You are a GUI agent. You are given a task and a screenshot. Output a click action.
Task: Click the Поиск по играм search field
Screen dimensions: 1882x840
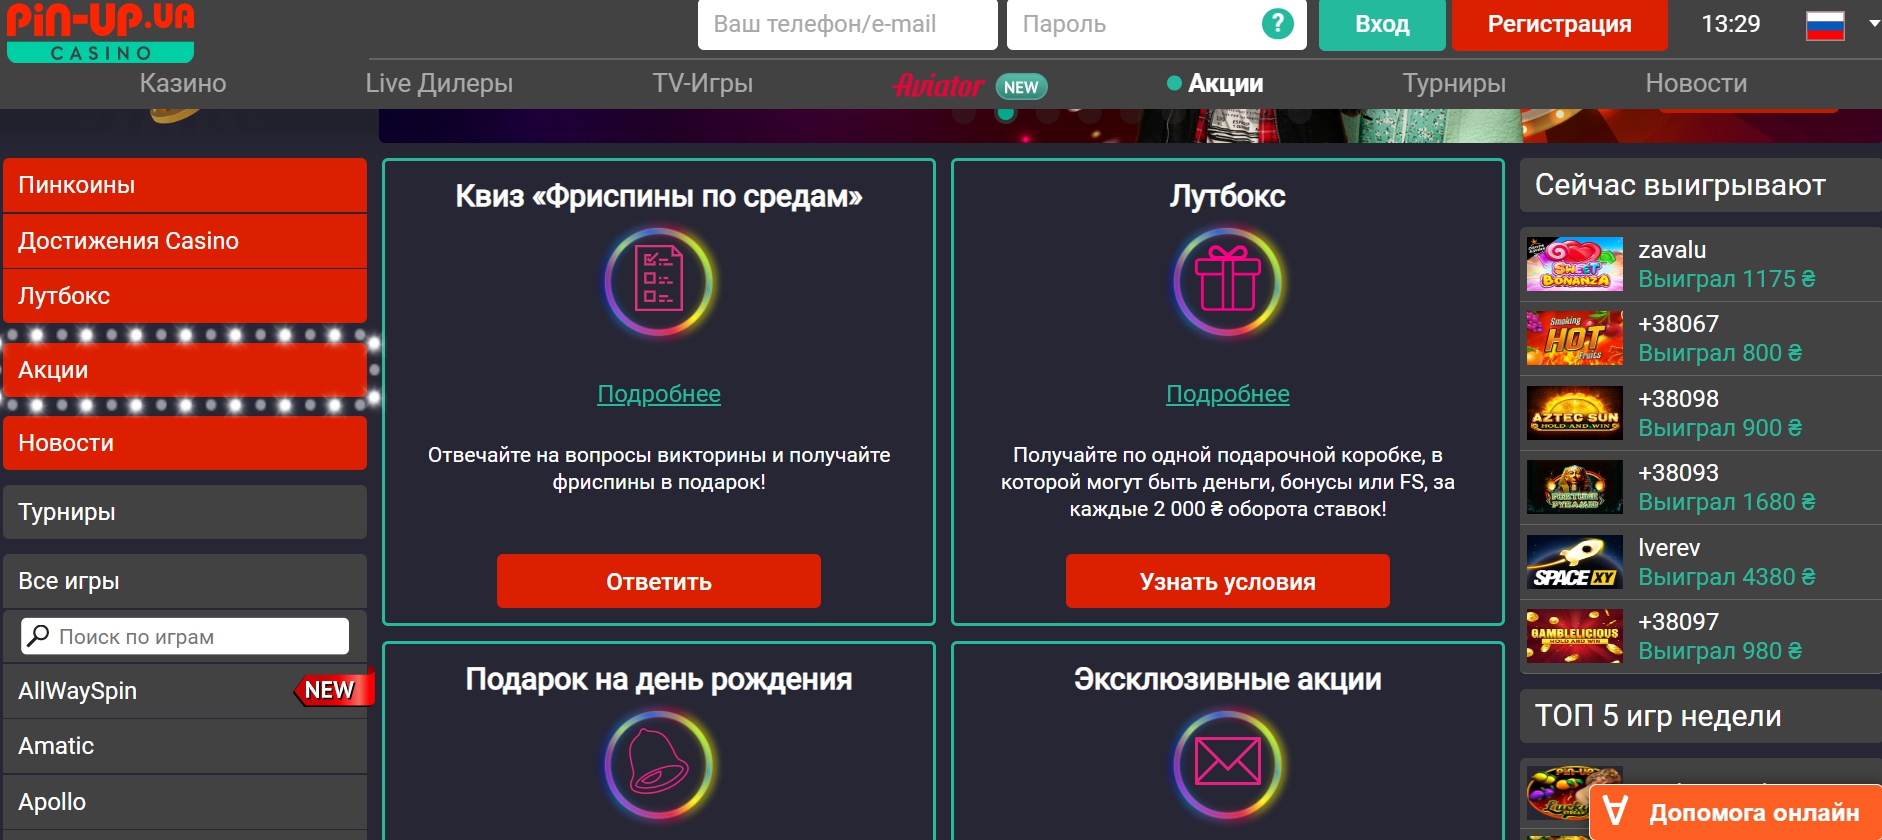(185, 636)
